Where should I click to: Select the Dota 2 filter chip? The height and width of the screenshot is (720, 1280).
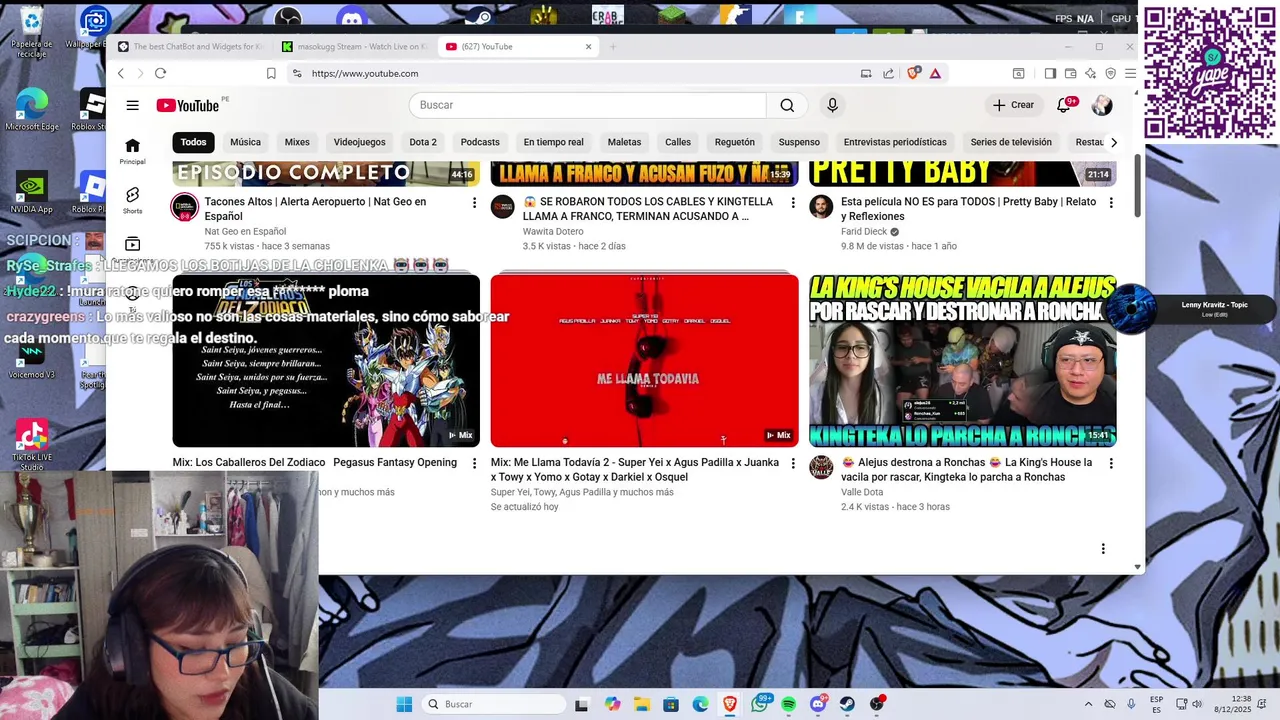click(423, 142)
